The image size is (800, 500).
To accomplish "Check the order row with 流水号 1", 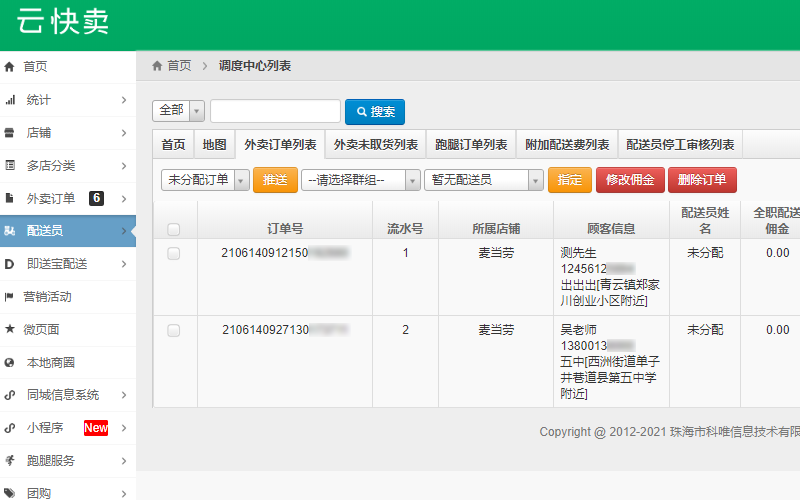I will [173, 254].
